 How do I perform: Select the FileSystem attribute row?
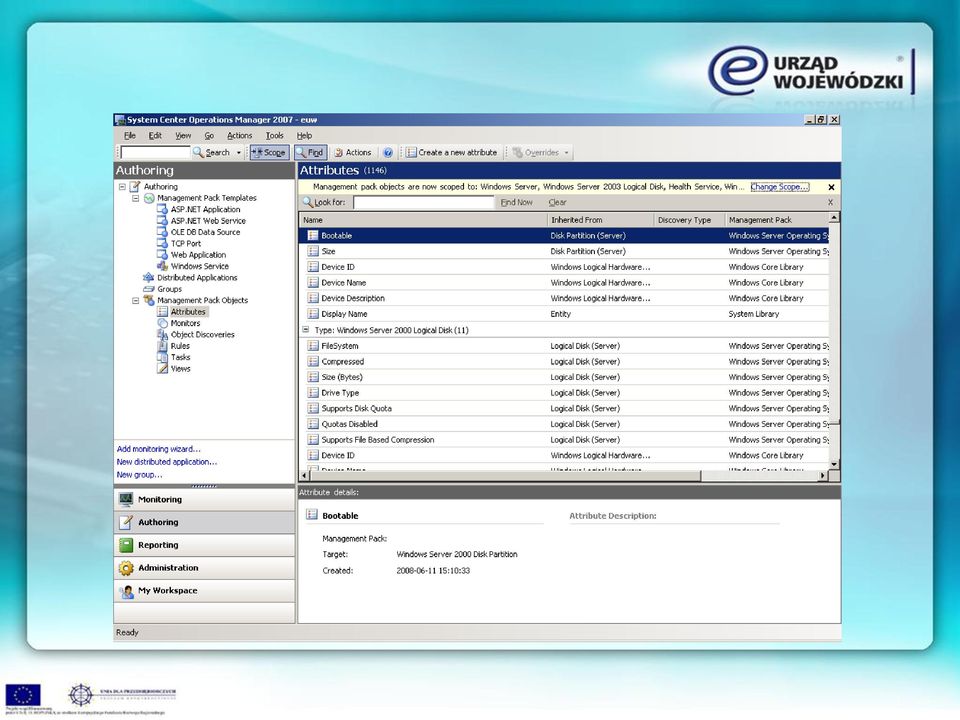(564, 346)
